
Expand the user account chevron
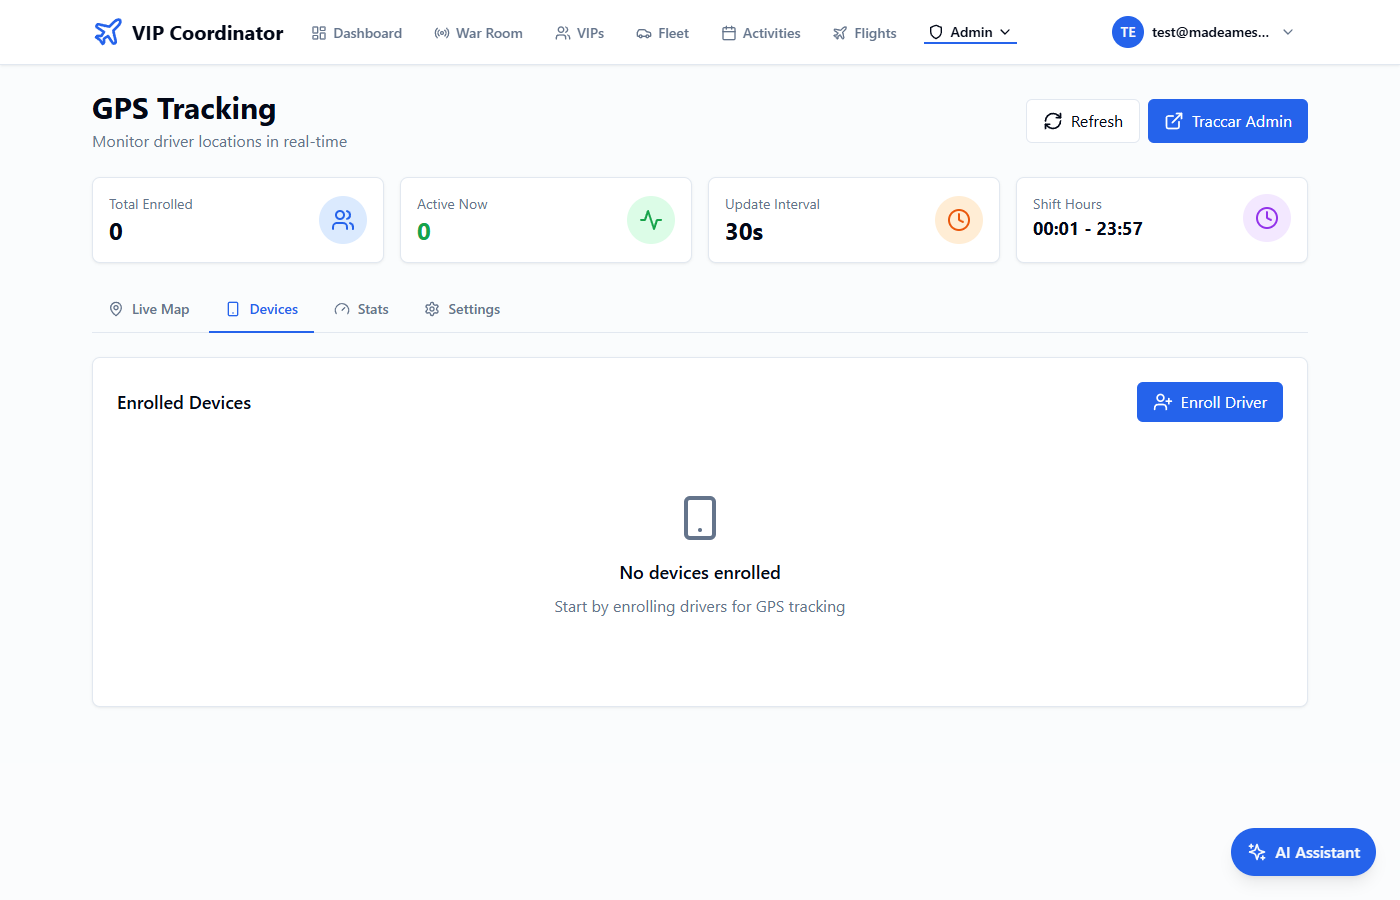pyautogui.click(x=1288, y=32)
